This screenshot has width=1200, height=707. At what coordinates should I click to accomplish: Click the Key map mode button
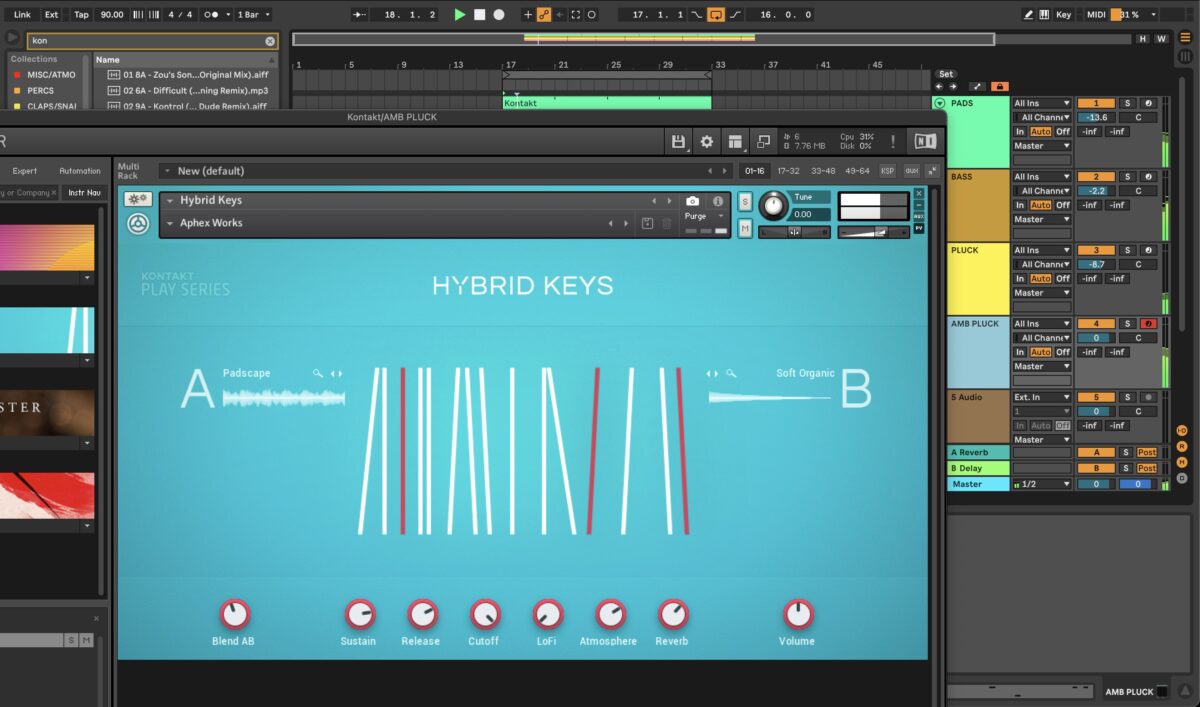click(x=1064, y=14)
